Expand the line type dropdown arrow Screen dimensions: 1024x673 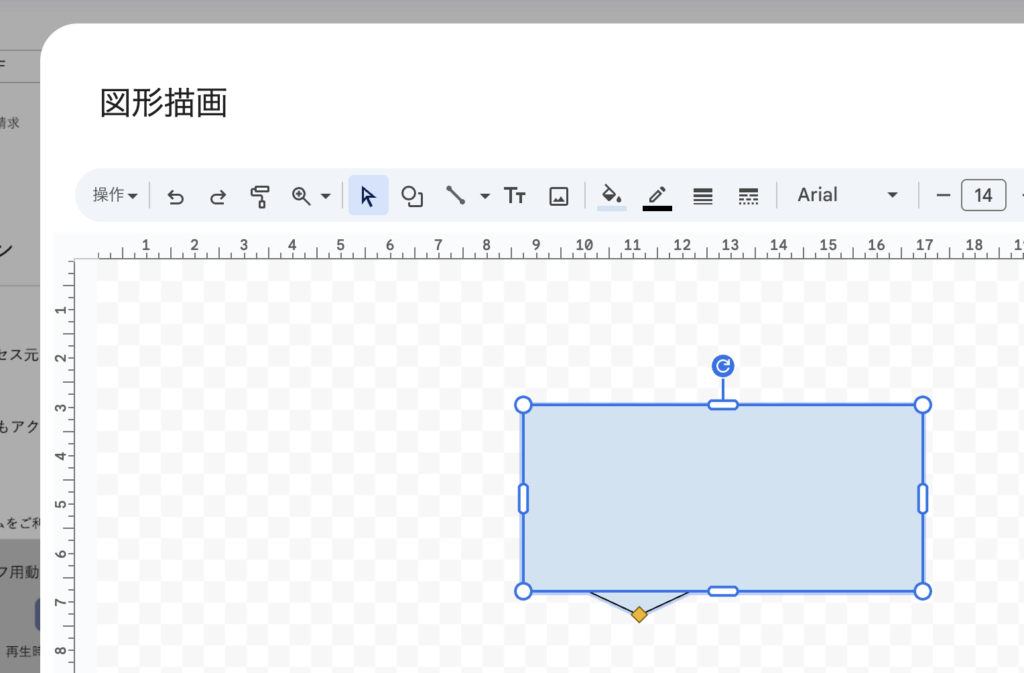485,196
